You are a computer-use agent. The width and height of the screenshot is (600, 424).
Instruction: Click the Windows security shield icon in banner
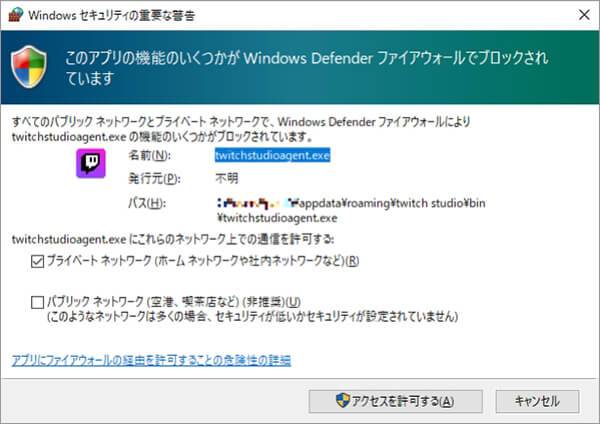coord(29,67)
